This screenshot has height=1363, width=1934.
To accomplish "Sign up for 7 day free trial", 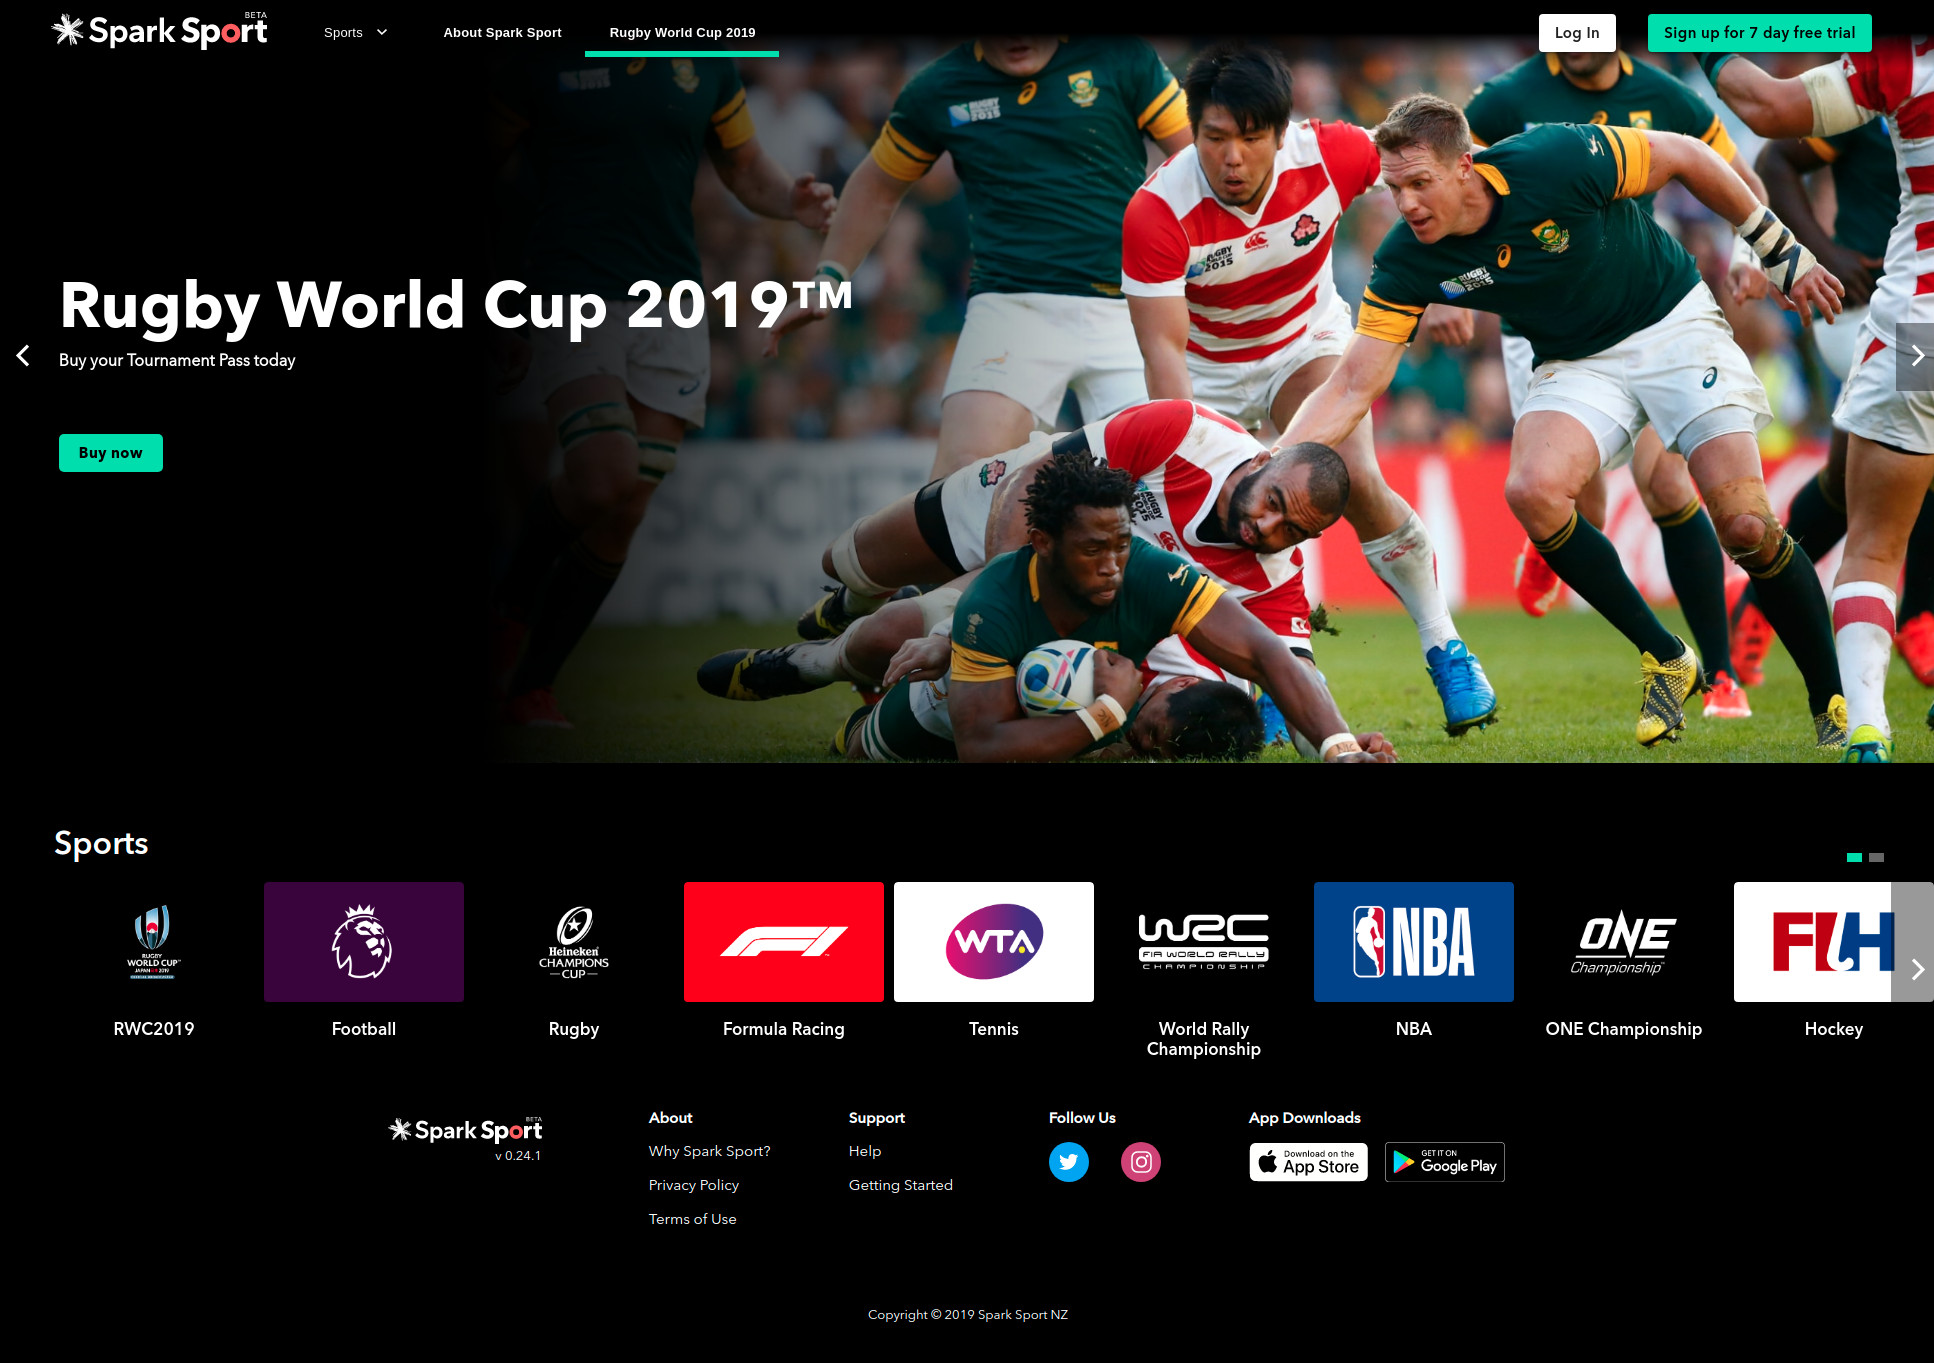I will click(1759, 33).
